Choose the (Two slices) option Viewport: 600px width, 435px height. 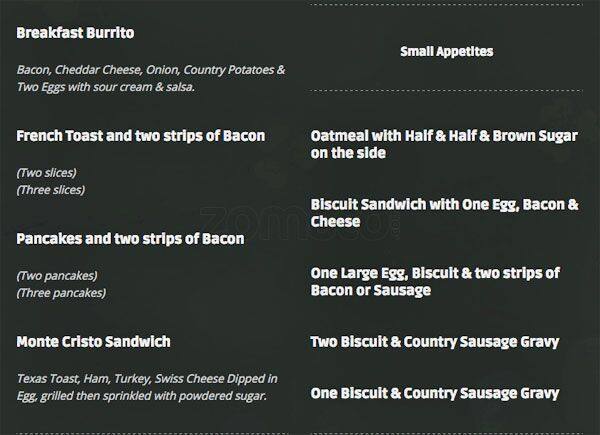pyautogui.click(x=46, y=172)
